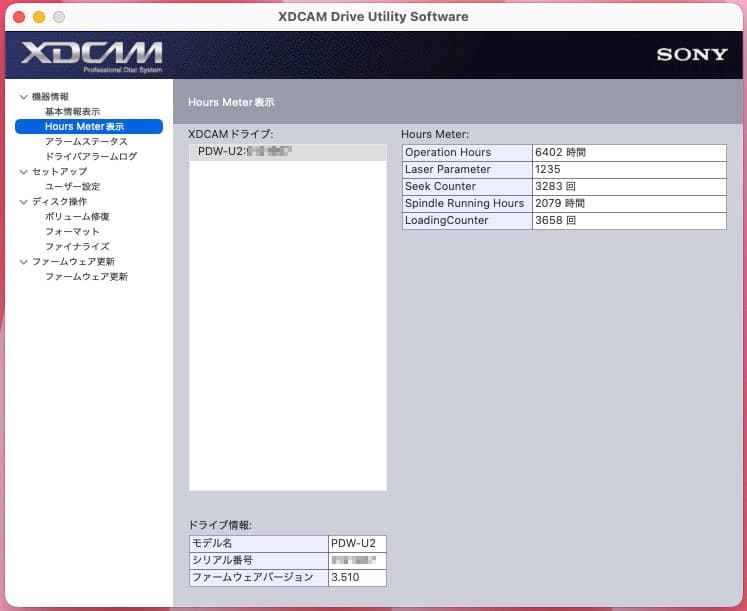Click LoadingCounter row label
Viewport: 747px width, 611px height.
[x=467, y=220]
